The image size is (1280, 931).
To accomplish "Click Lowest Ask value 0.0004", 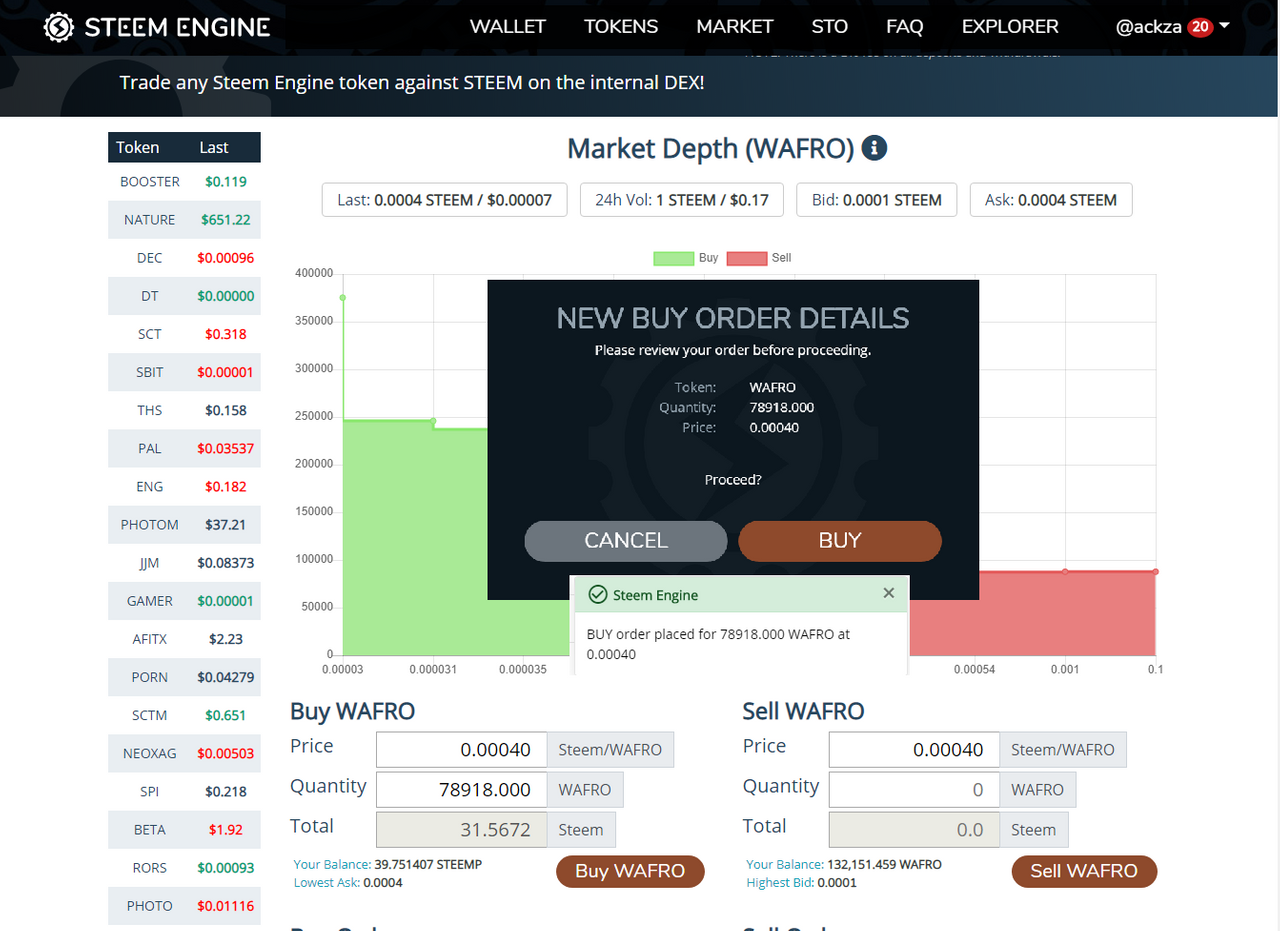I will tap(383, 883).
